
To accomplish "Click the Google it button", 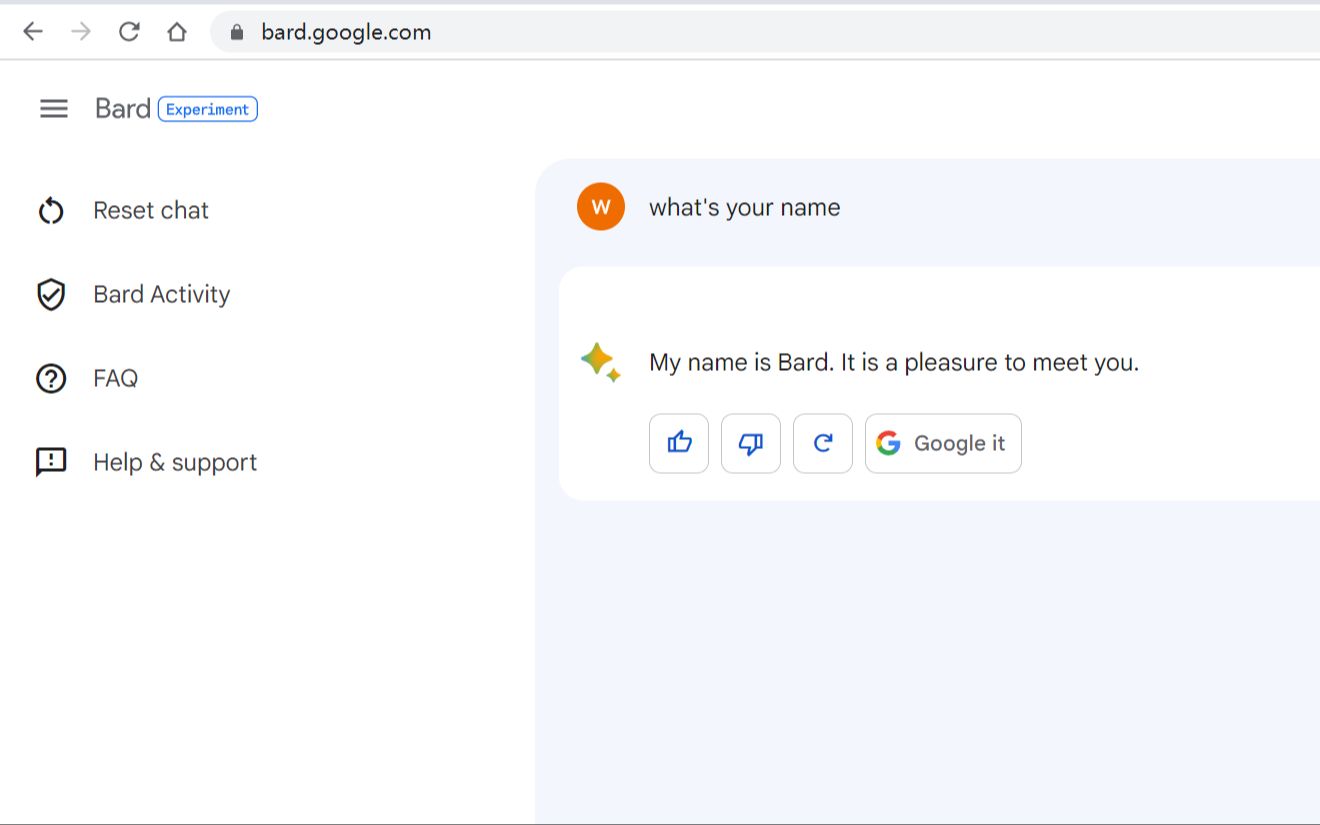I will pos(942,443).
